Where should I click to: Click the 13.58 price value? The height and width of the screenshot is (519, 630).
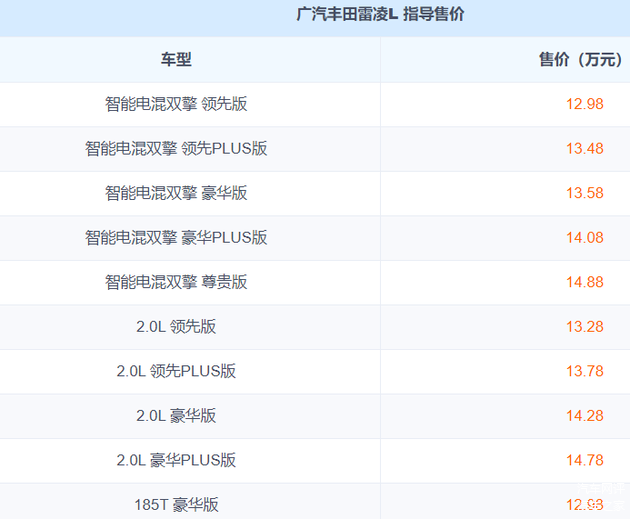(584, 193)
